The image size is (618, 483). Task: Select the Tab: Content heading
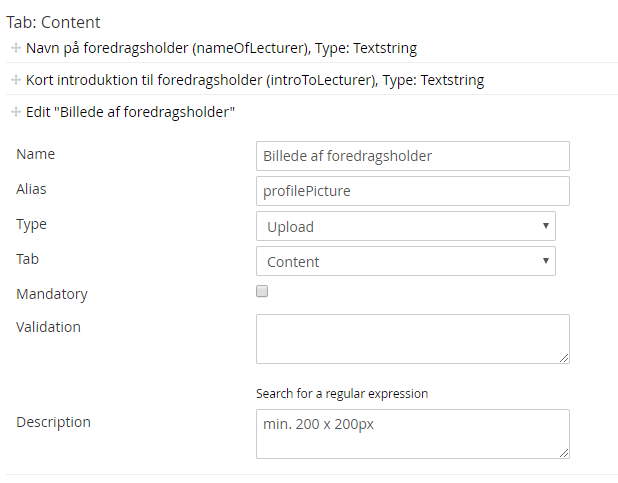[54, 22]
